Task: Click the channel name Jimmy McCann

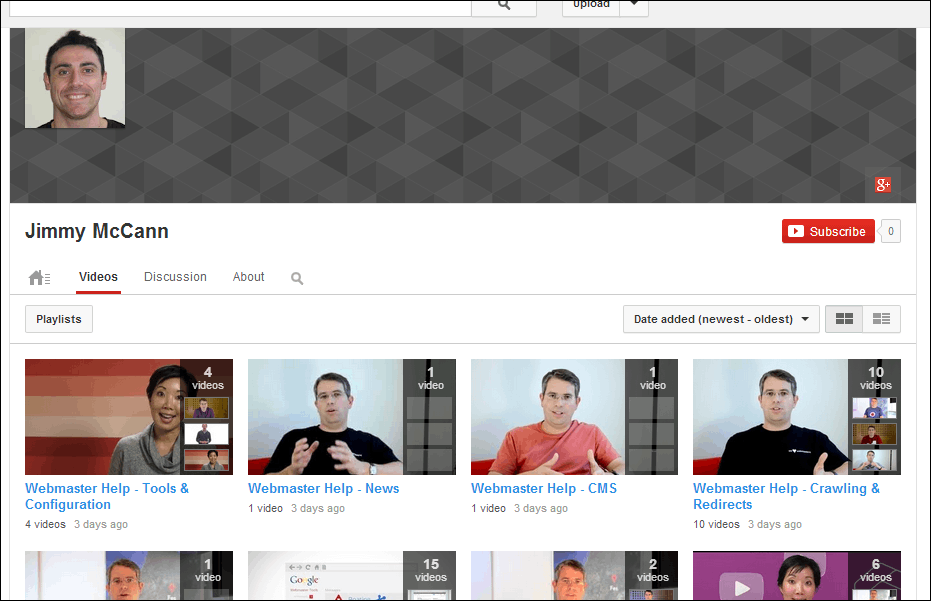Action: click(97, 231)
